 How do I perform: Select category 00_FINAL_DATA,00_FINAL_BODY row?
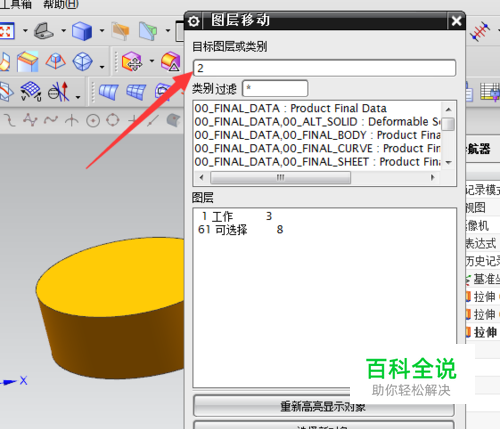tap(318, 135)
